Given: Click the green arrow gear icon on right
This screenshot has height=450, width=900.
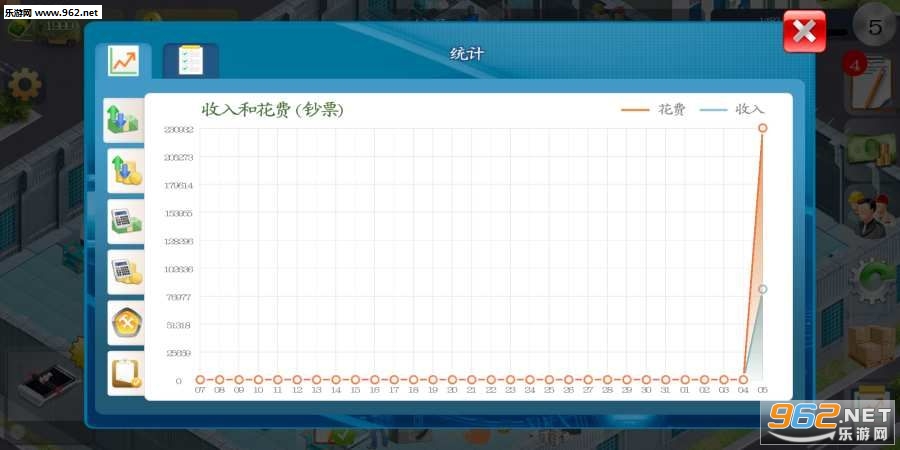Looking at the screenshot, I should [x=873, y=280].
